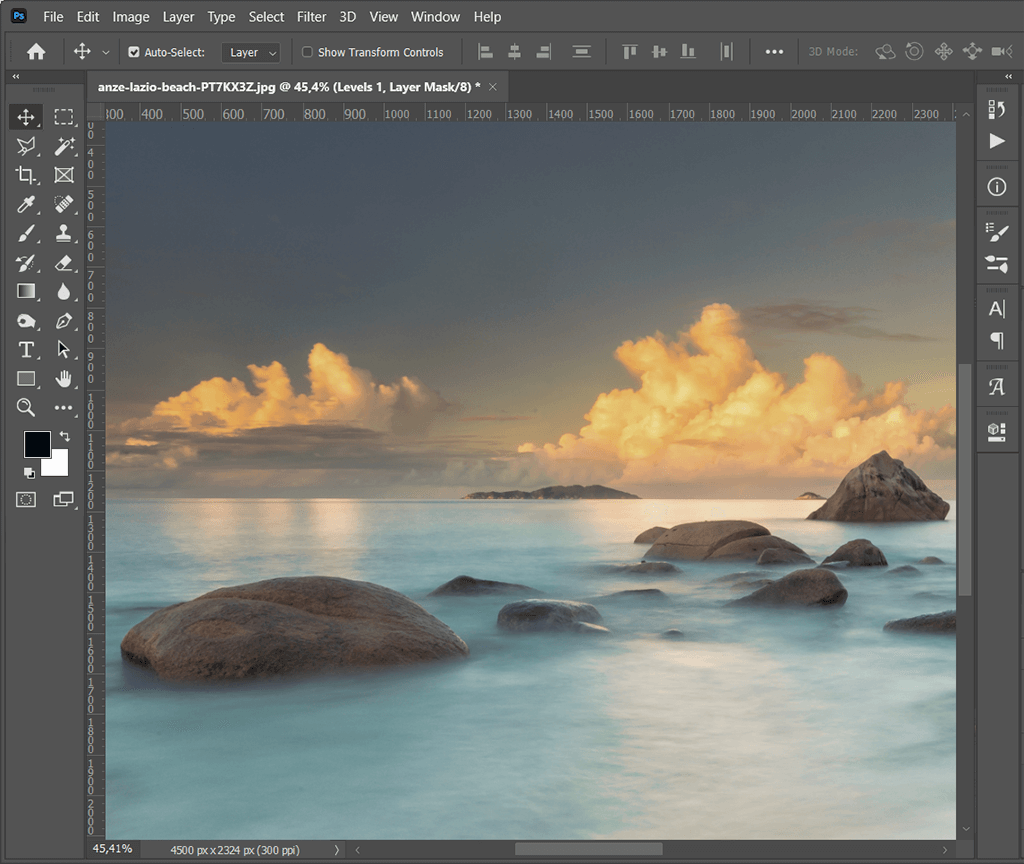Select the Brush tool

(x=25, y=233)
